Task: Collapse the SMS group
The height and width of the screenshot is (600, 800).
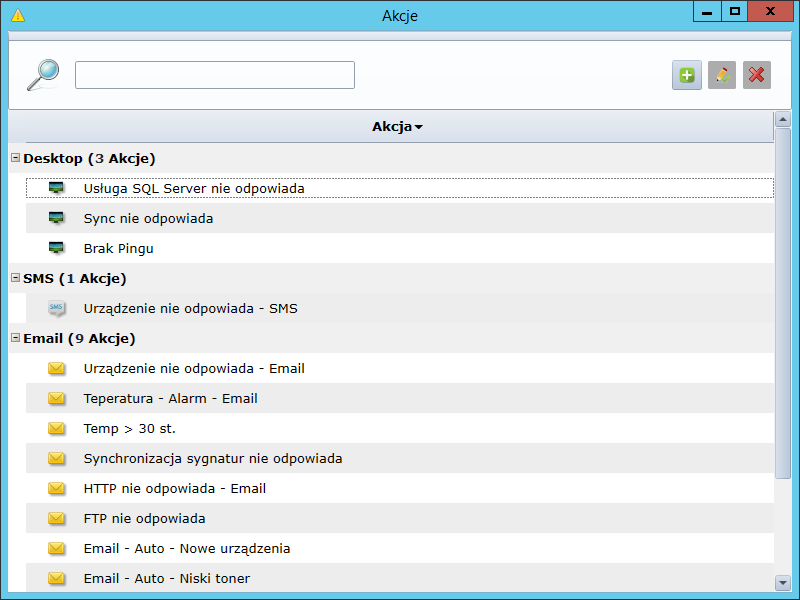Action: [x=15, y=278]
